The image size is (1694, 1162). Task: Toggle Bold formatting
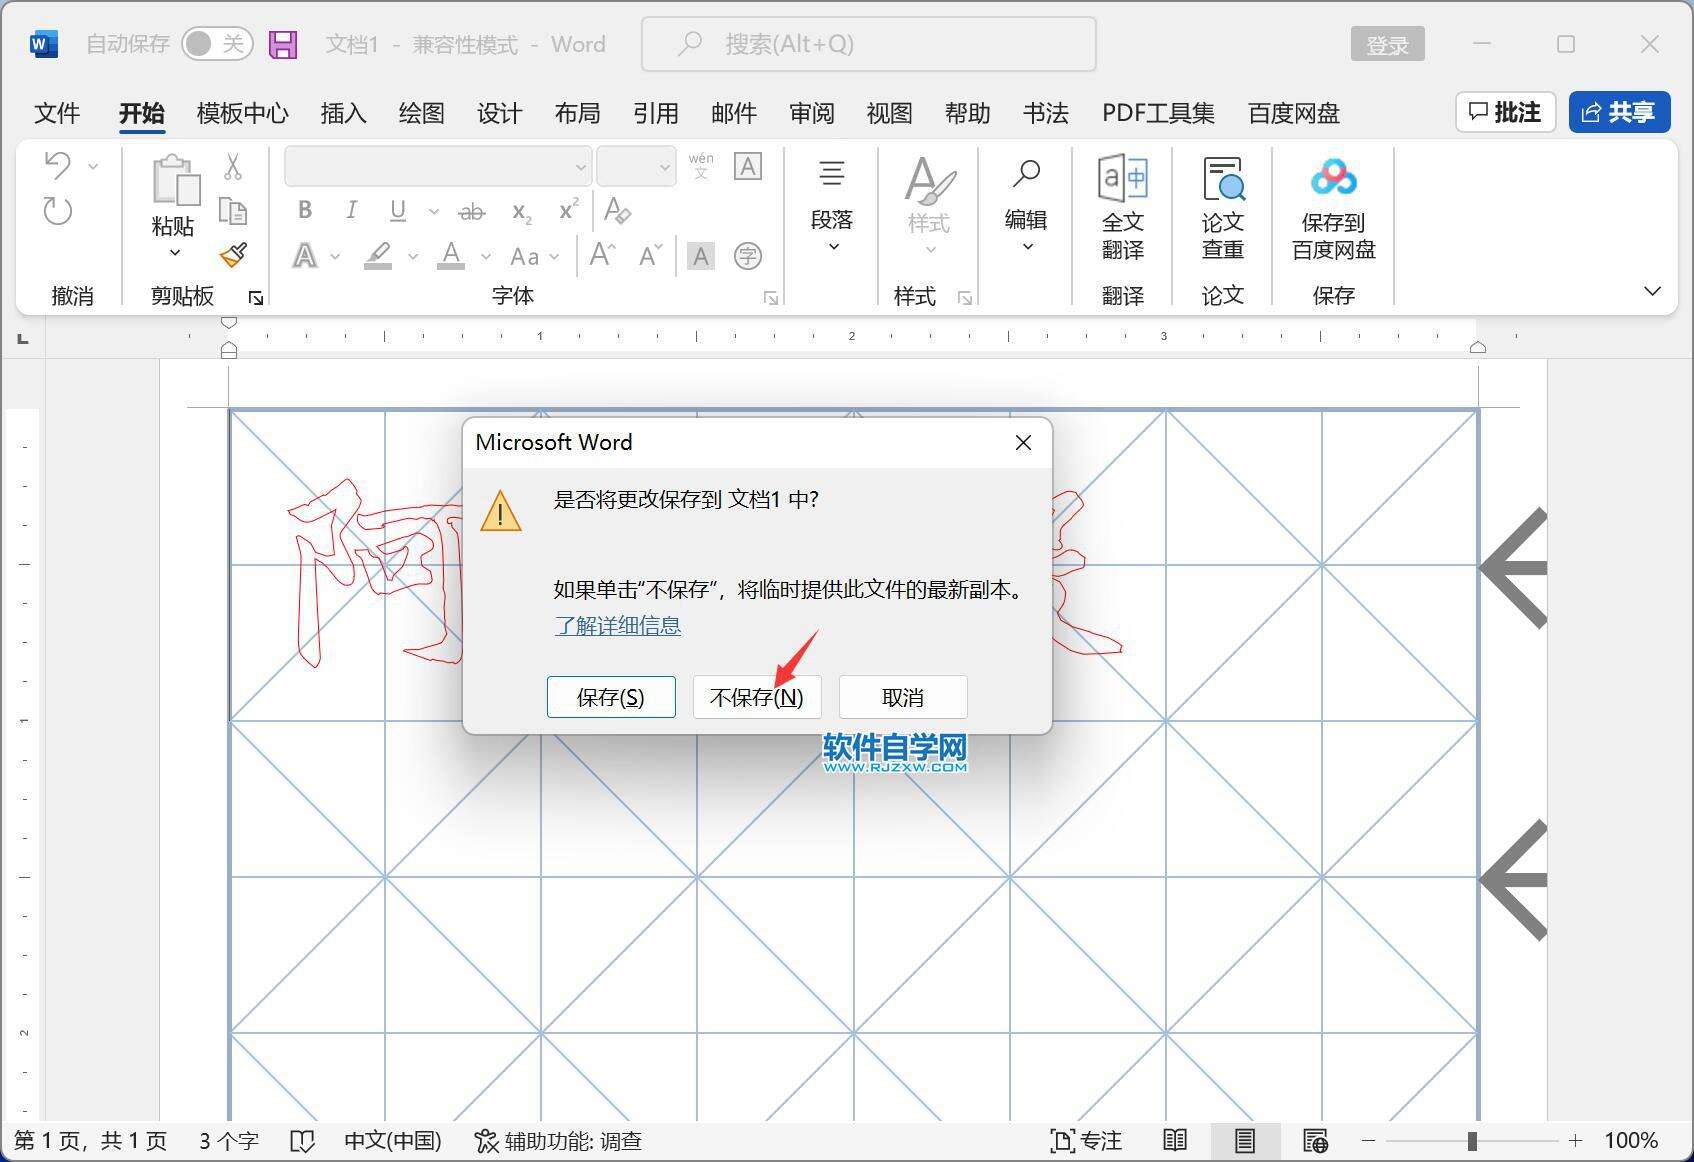click(x=305, y=210)
